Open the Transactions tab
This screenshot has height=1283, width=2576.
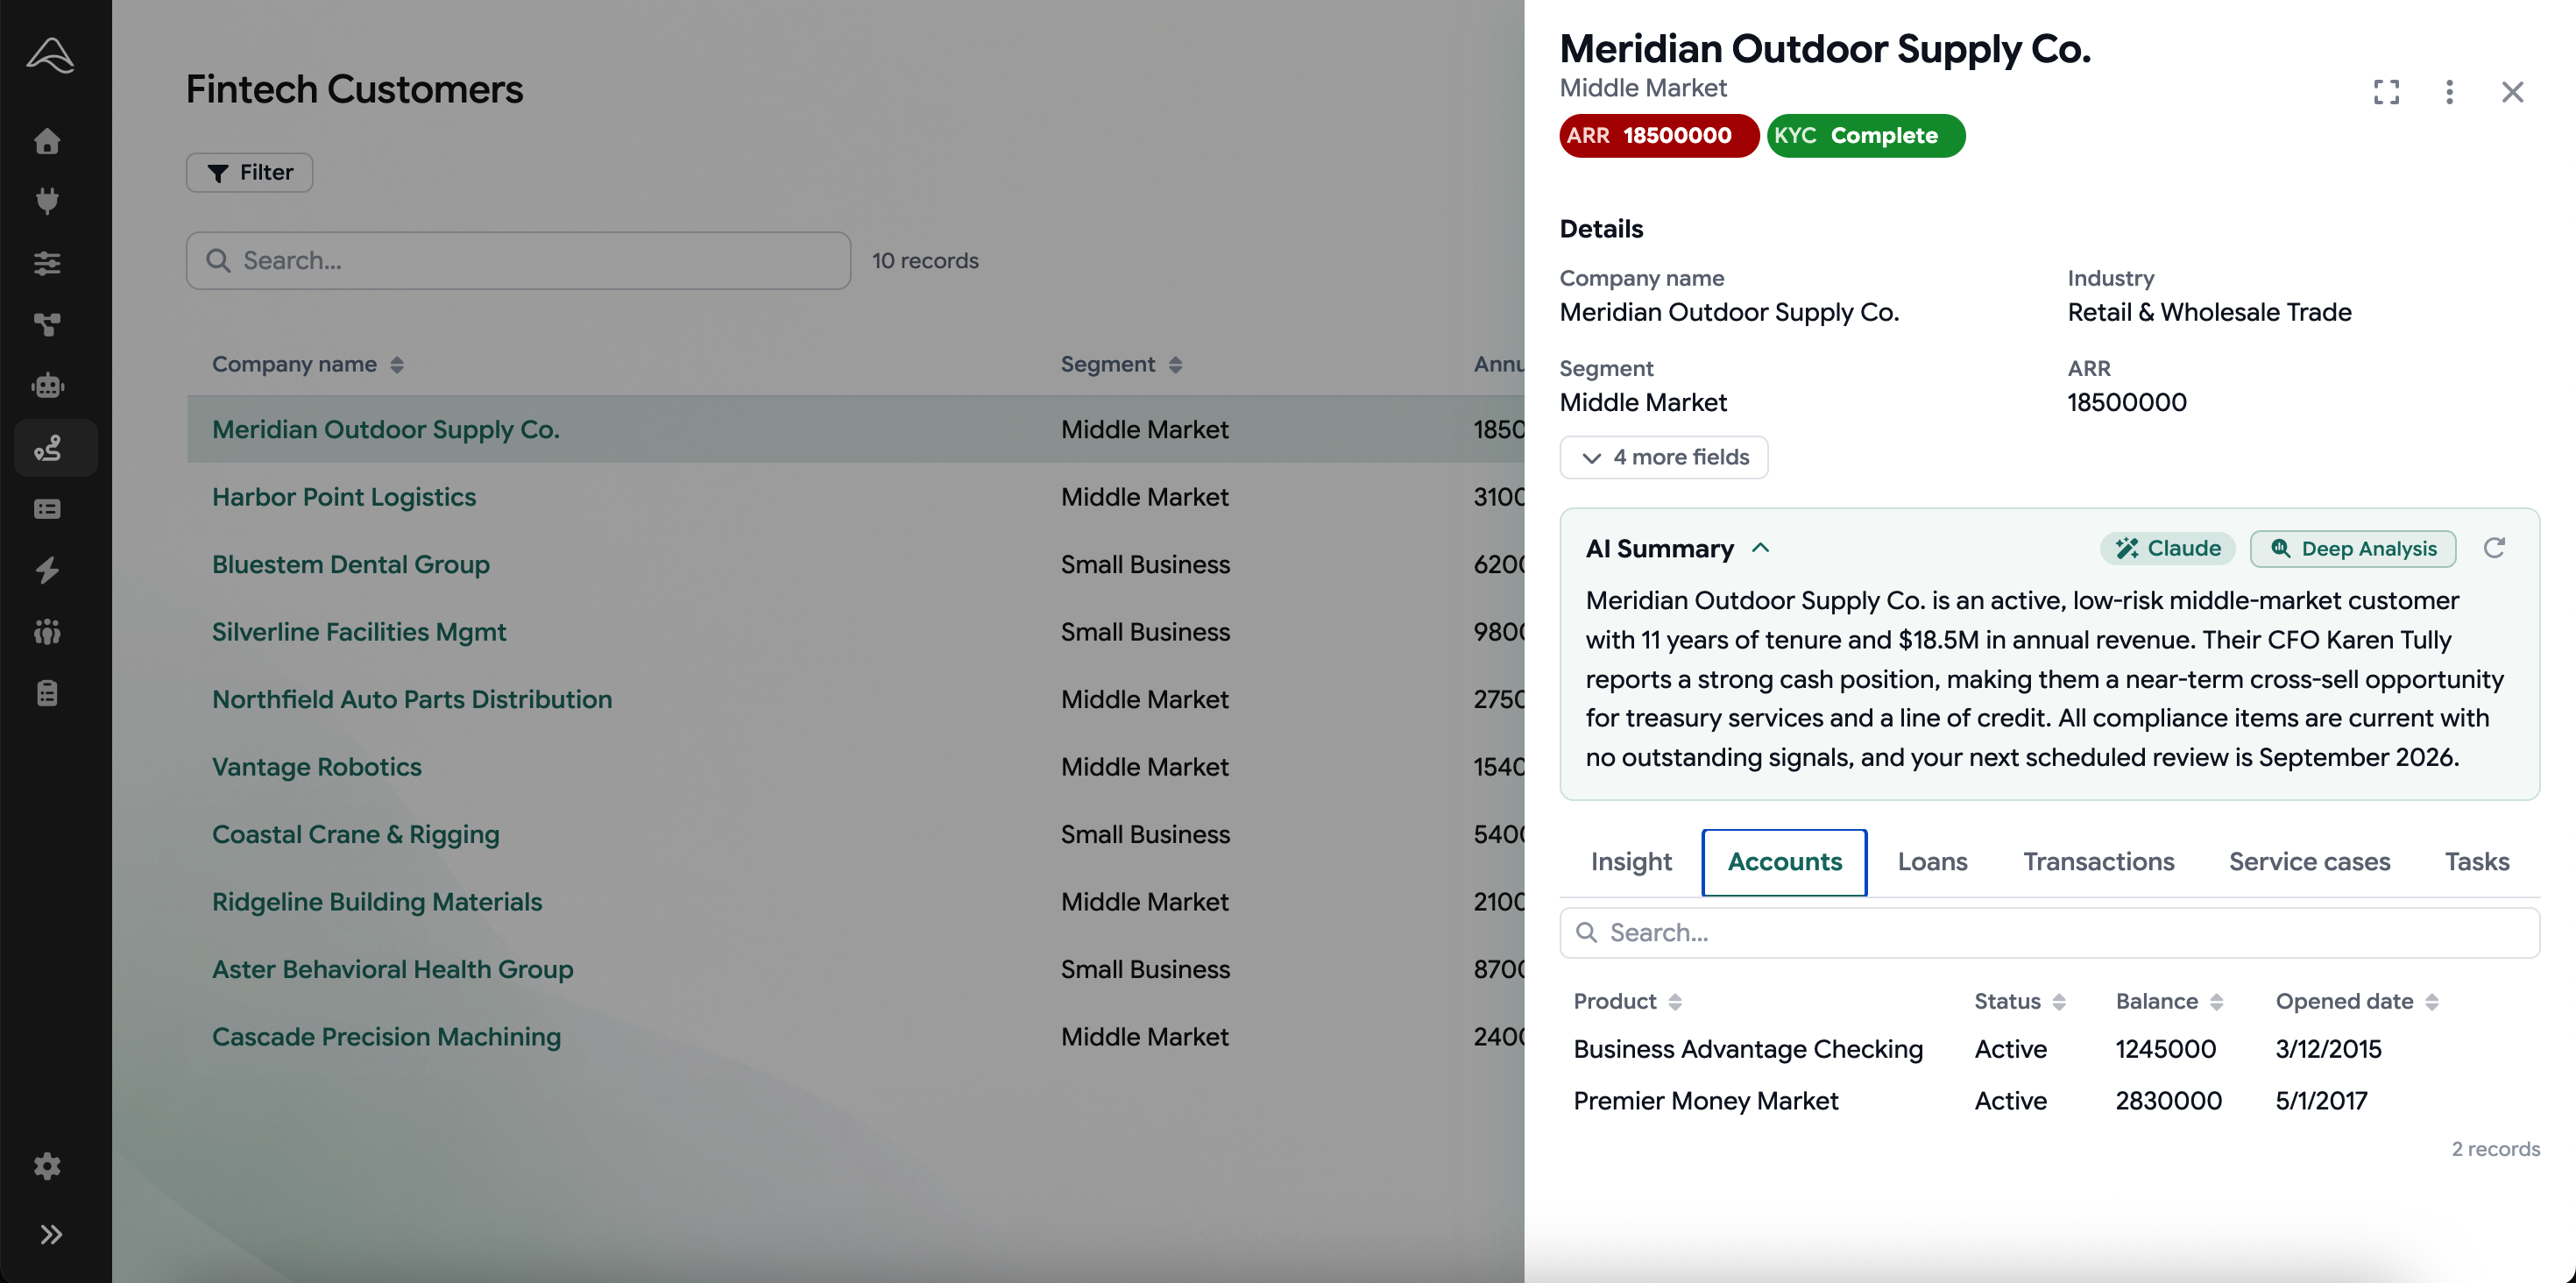2098,862
